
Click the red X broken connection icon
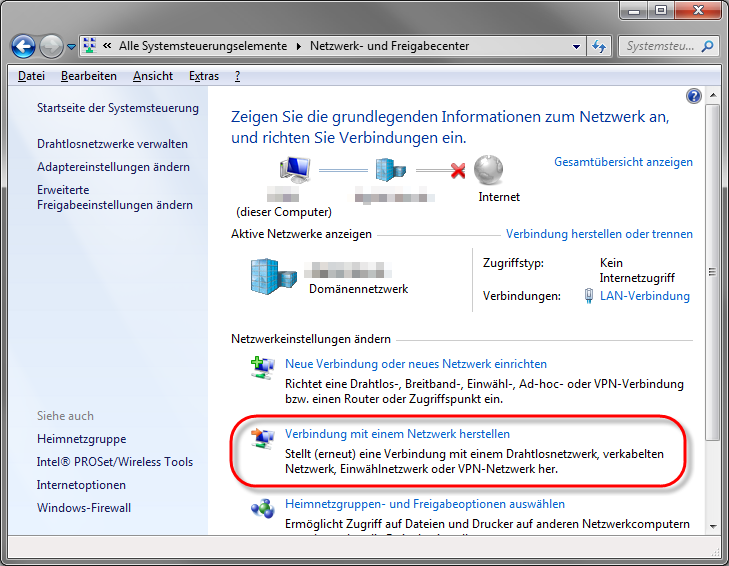(x=458, y=171)
